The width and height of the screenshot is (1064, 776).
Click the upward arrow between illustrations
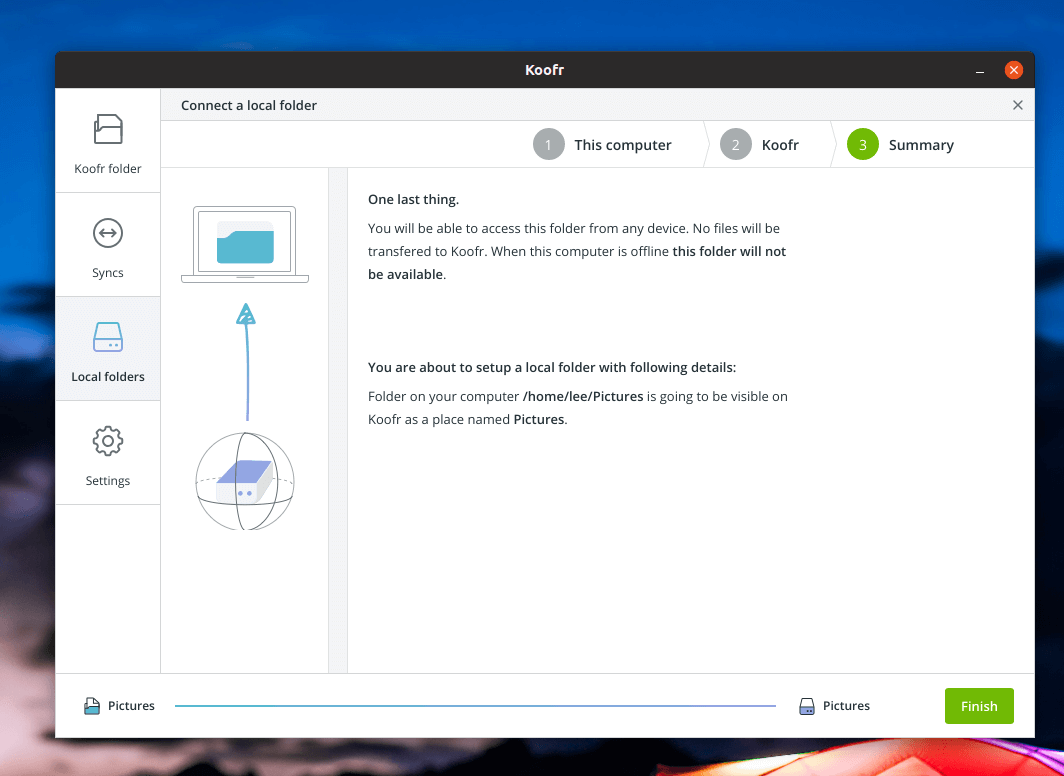pyautogui.click(x=246, y=360)
